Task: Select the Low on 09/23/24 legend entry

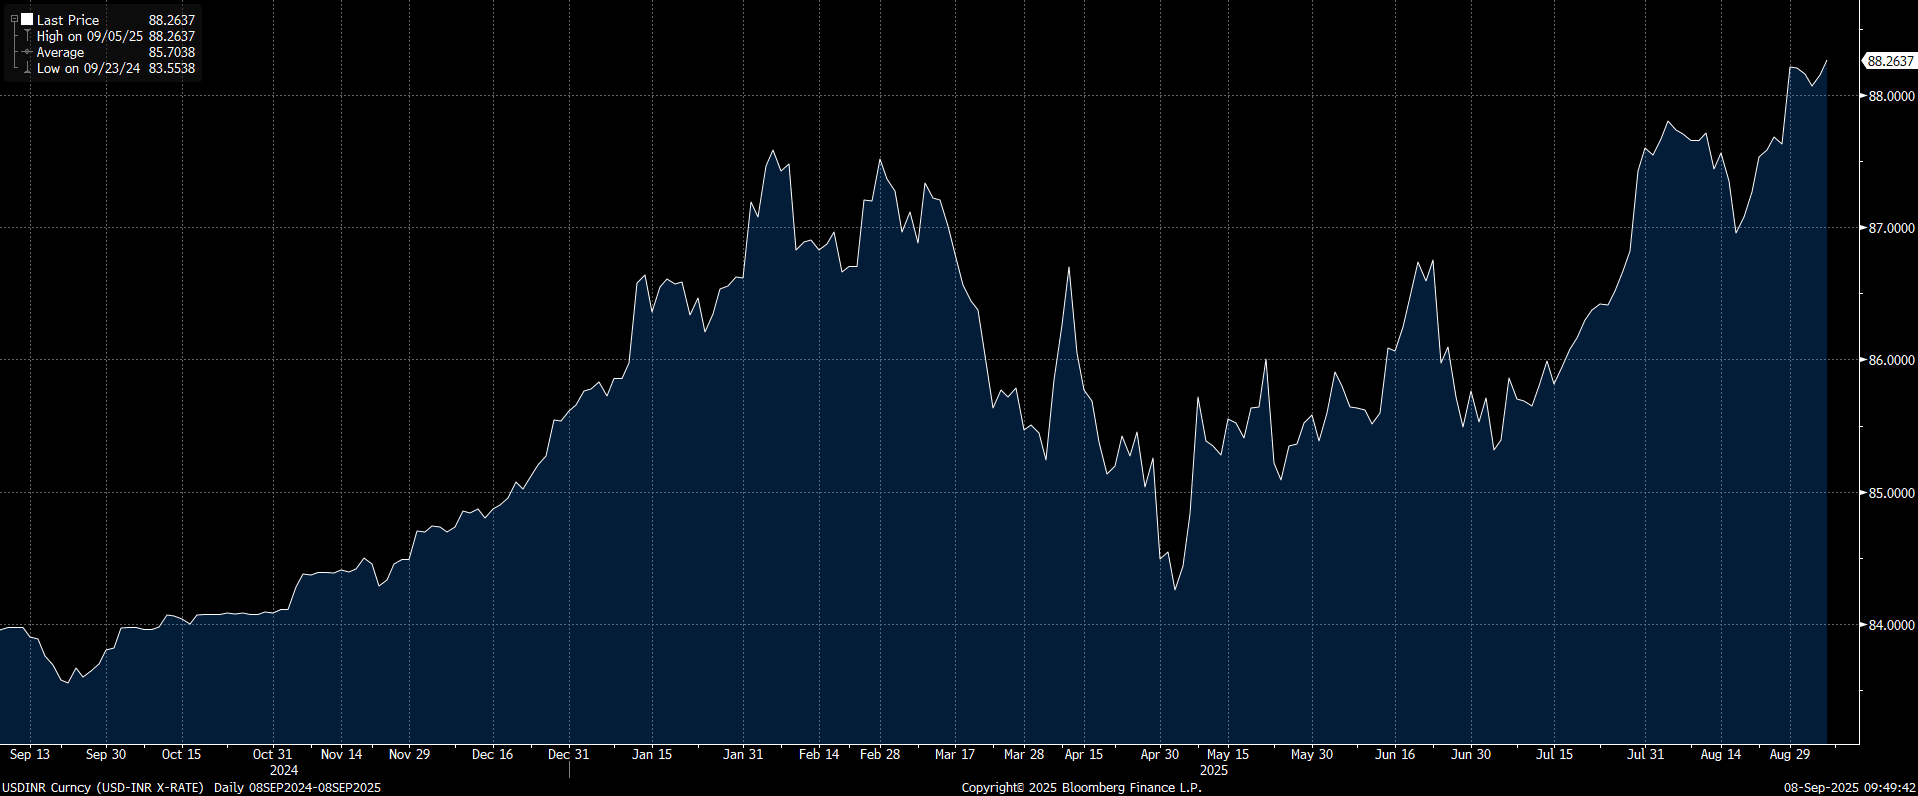Action: pyautogui.click(x=88, y=68)
